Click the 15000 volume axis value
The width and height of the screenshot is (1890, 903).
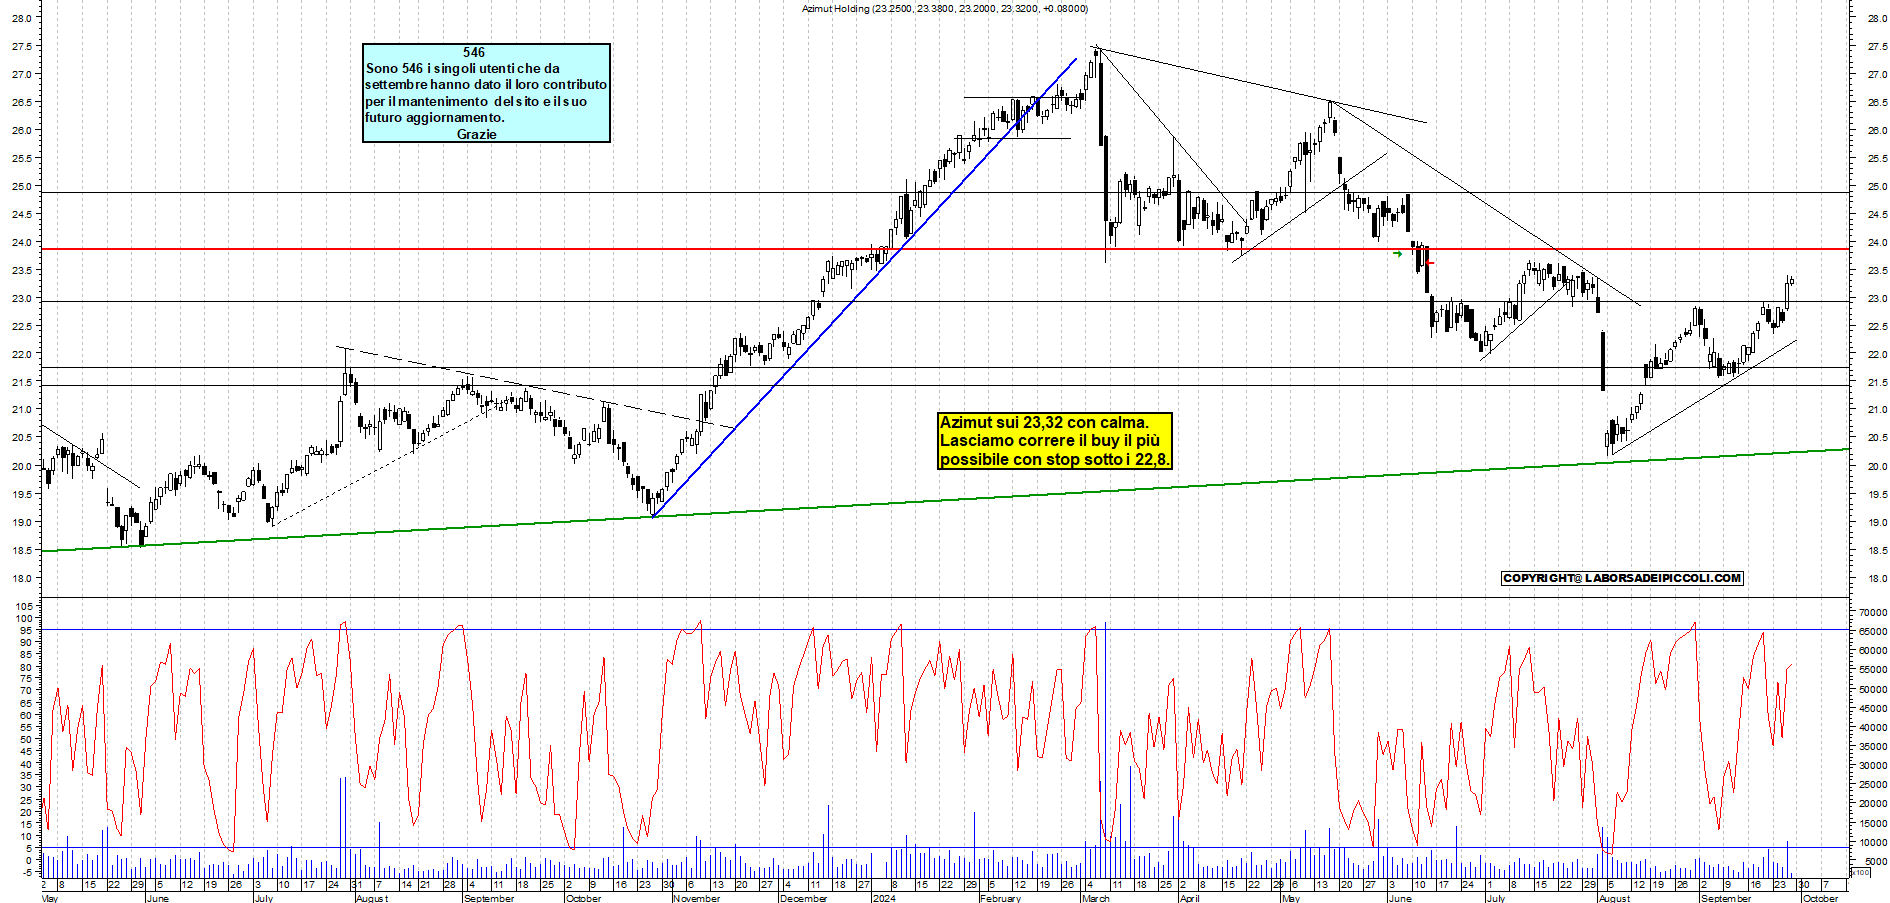click(x=1873, y=823)
